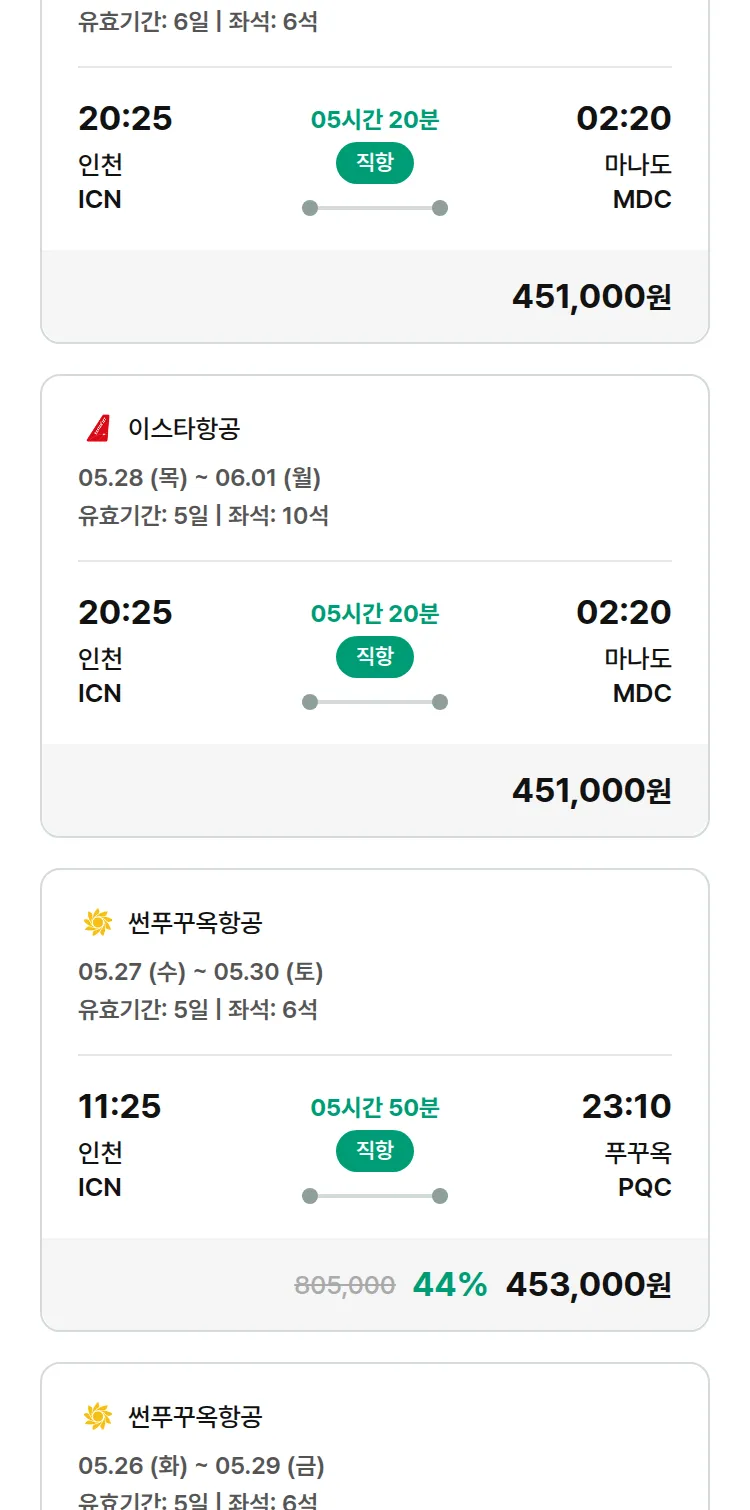Tap the 23:10 arrival time

coord(626,1107)
